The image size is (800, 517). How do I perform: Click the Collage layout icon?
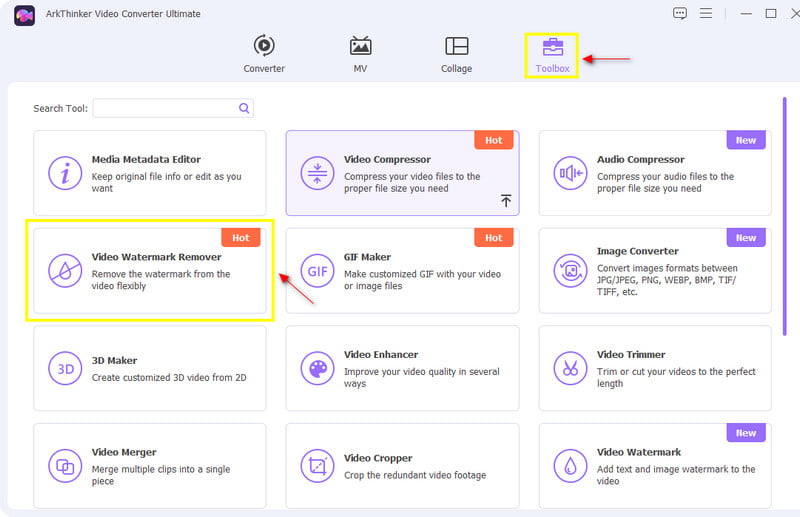[x=457, y=46]
